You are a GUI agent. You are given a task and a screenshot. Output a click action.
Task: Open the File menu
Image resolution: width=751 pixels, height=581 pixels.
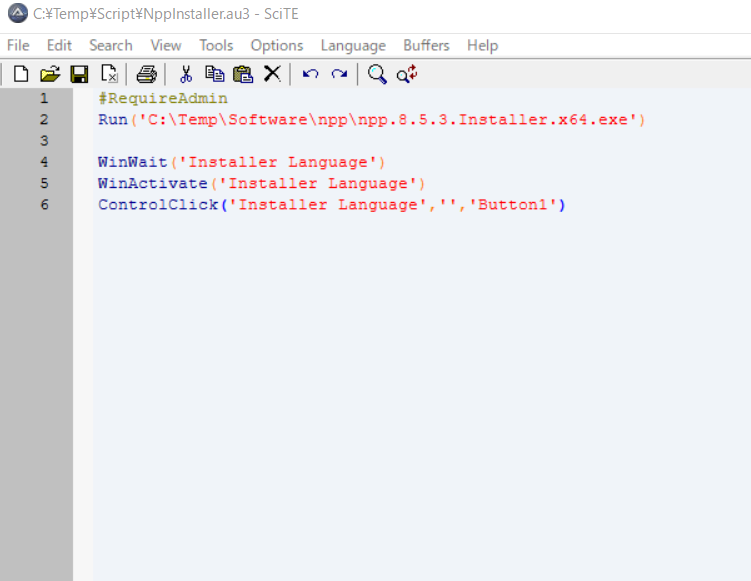click(18, 45)
